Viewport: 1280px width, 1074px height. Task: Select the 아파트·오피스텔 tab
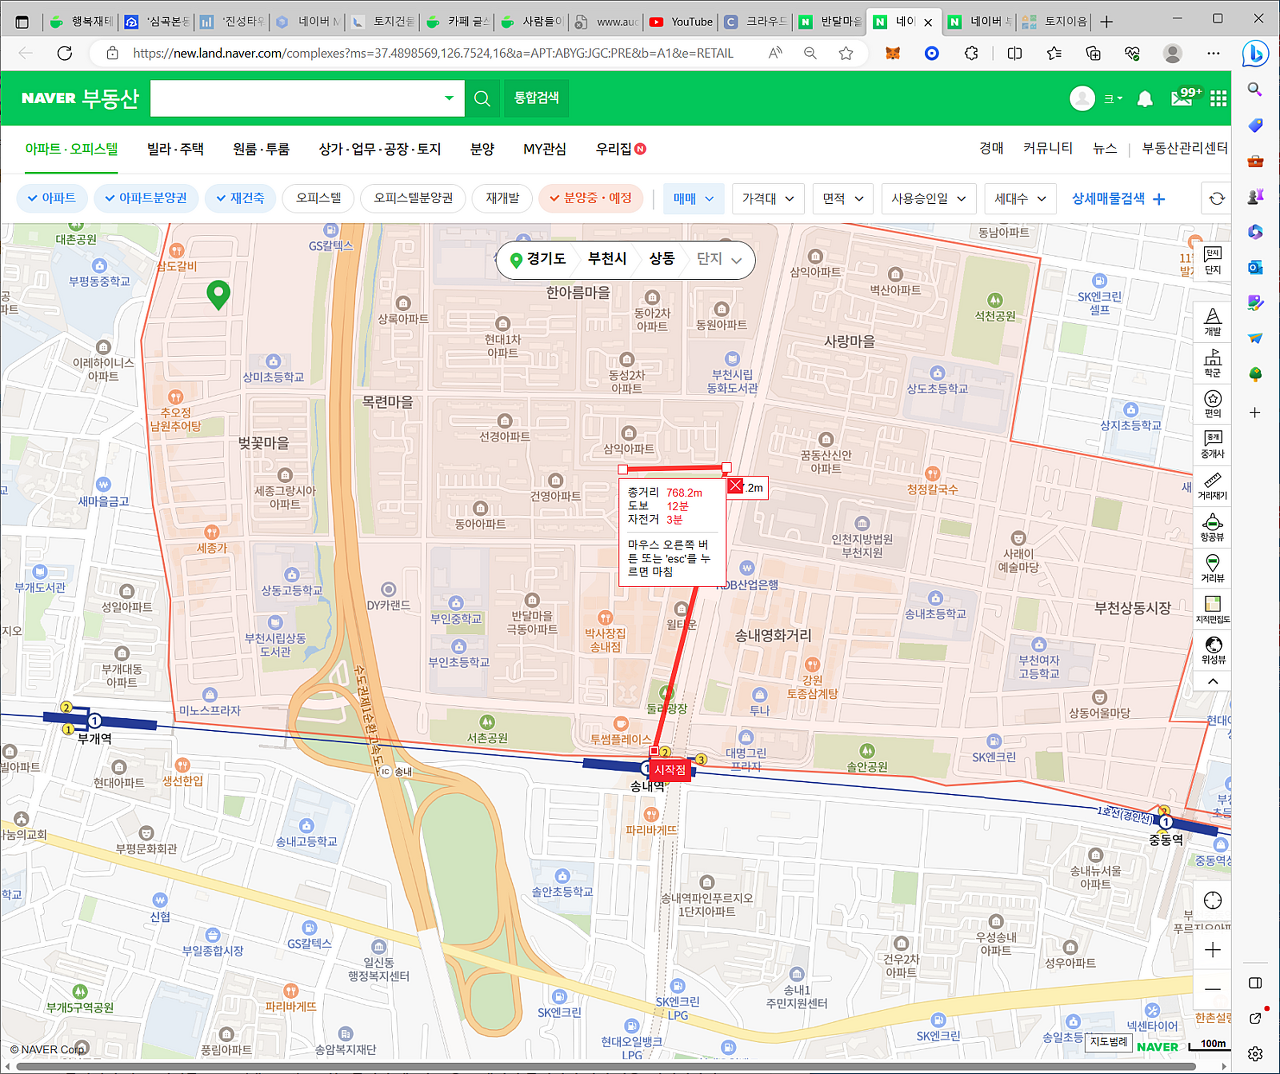click(x=71, y=148)
